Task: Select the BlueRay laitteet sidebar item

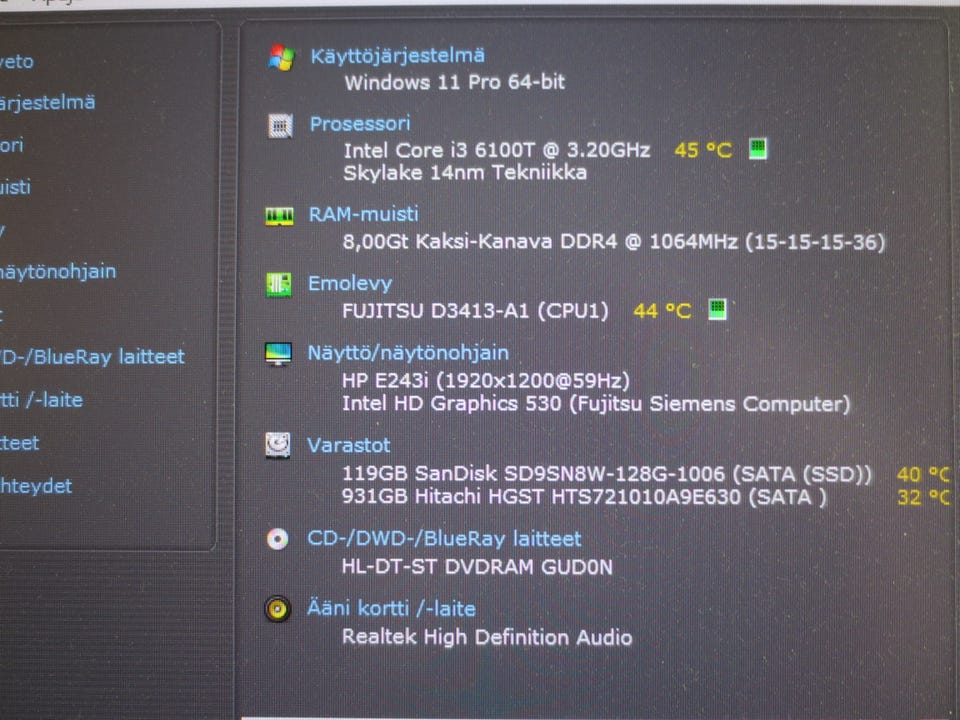Action: (92, 357)
